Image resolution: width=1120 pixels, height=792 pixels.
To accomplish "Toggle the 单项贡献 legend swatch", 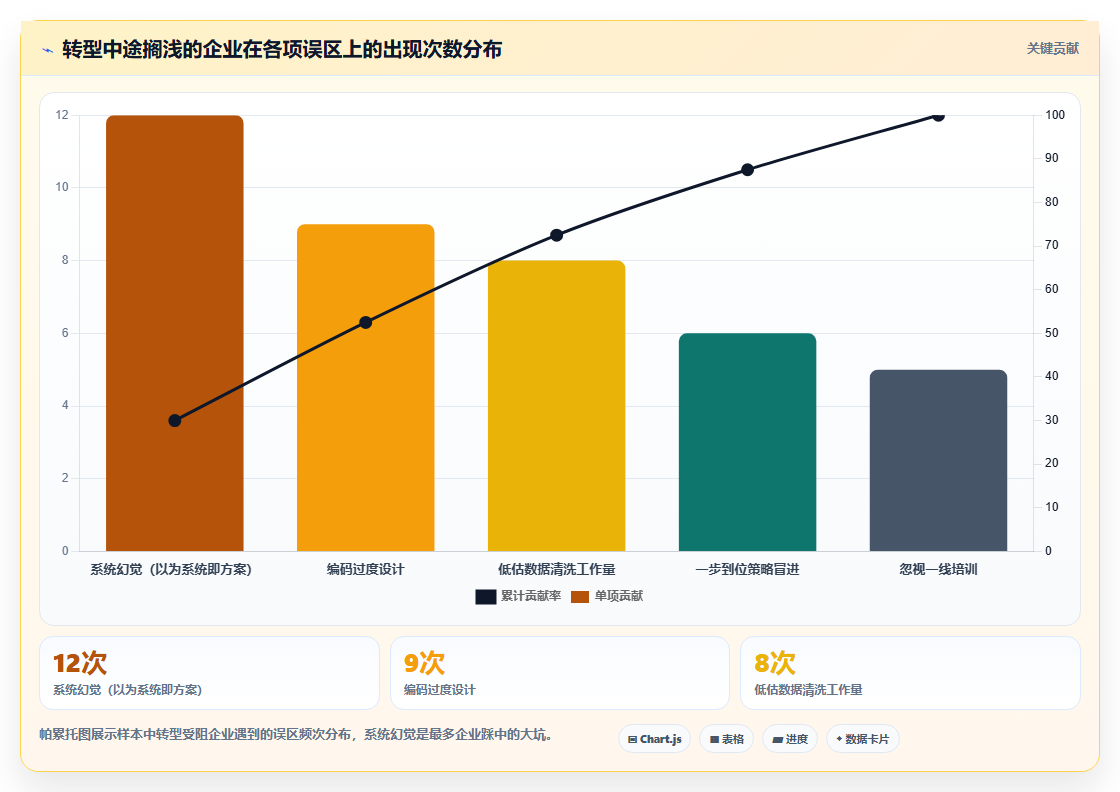I will tap(580, 596).
